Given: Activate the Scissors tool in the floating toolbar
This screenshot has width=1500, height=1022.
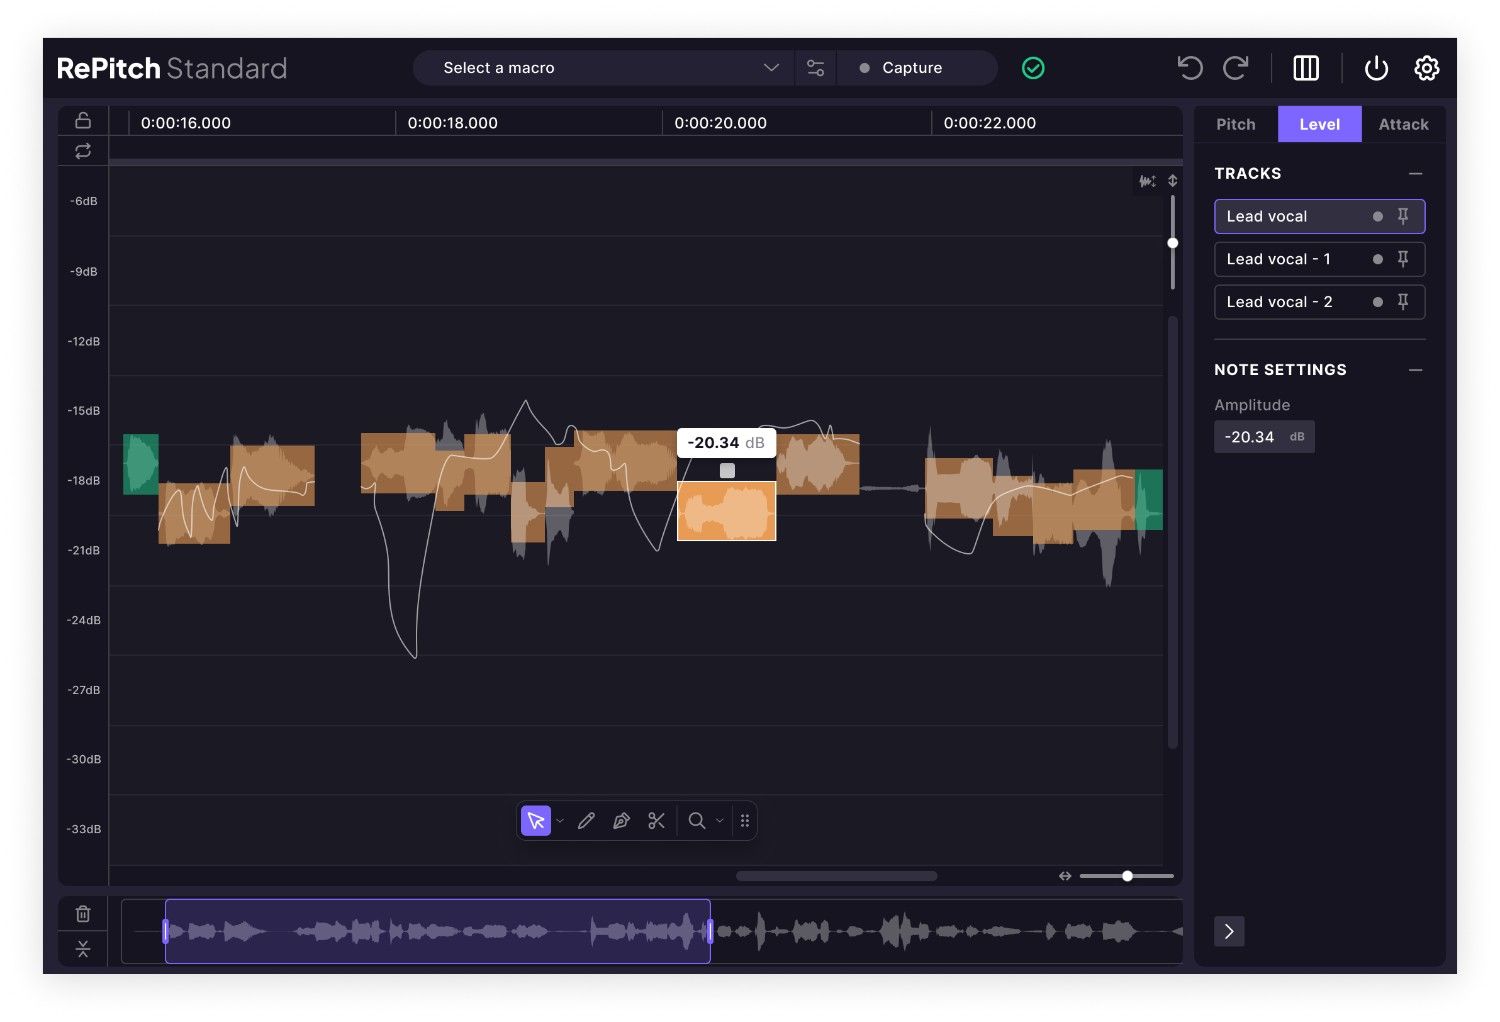Looking at the screenshot, I should pos(656,820).
